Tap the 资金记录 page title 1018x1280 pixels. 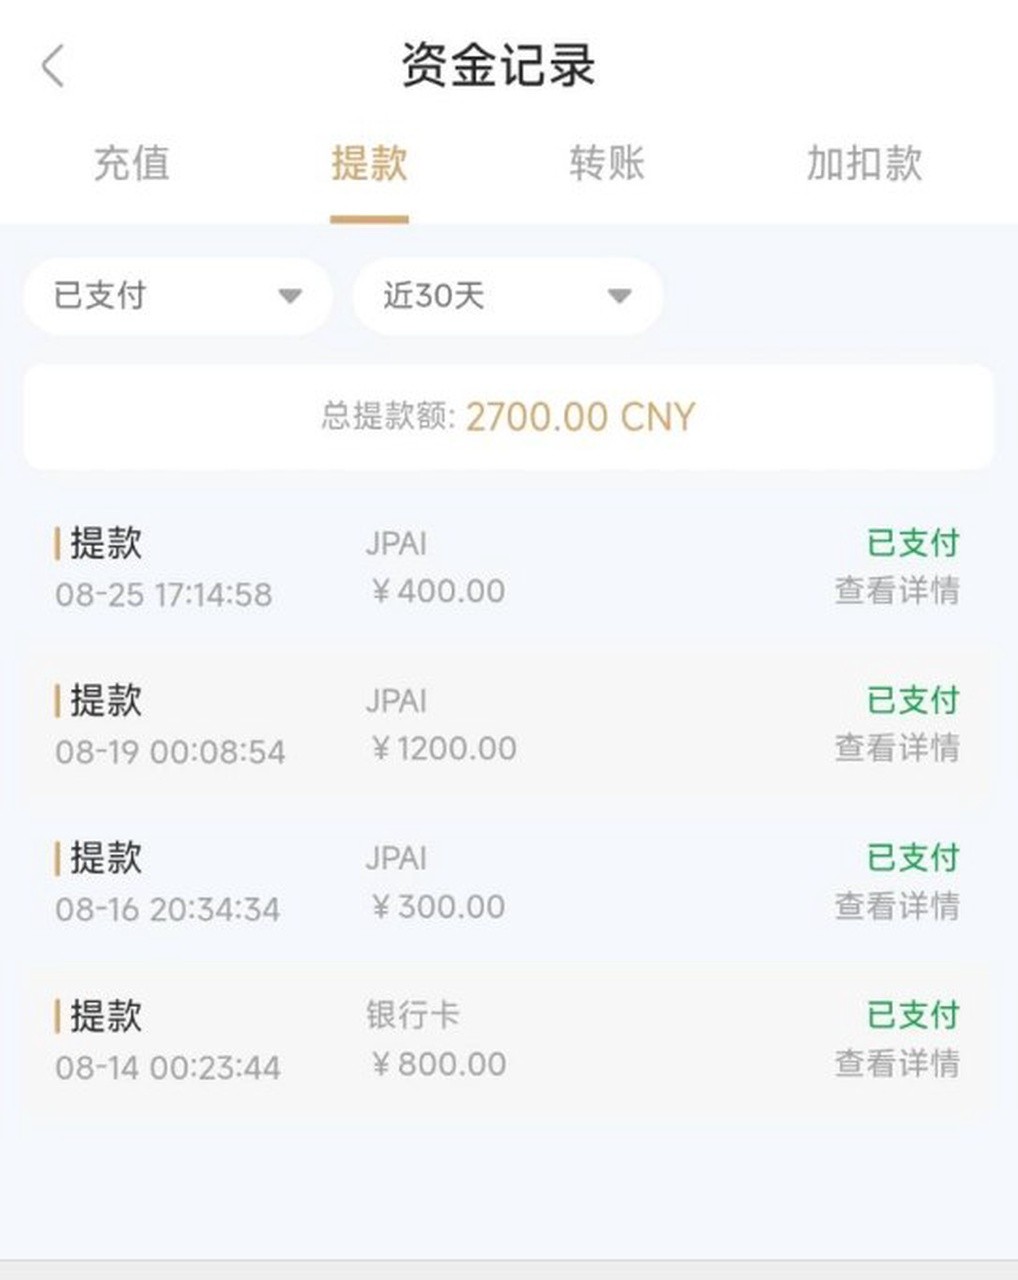point(498,66)
